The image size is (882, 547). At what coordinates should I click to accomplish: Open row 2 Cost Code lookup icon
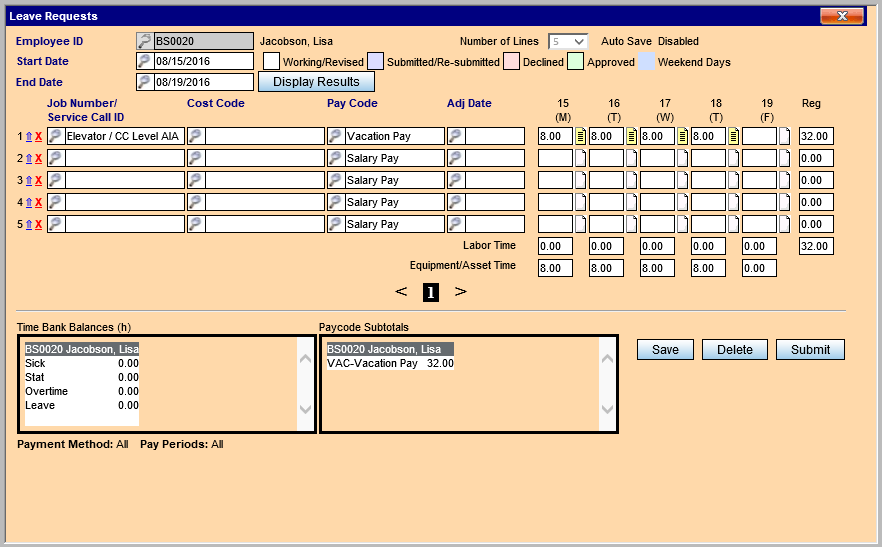point(196,158)
